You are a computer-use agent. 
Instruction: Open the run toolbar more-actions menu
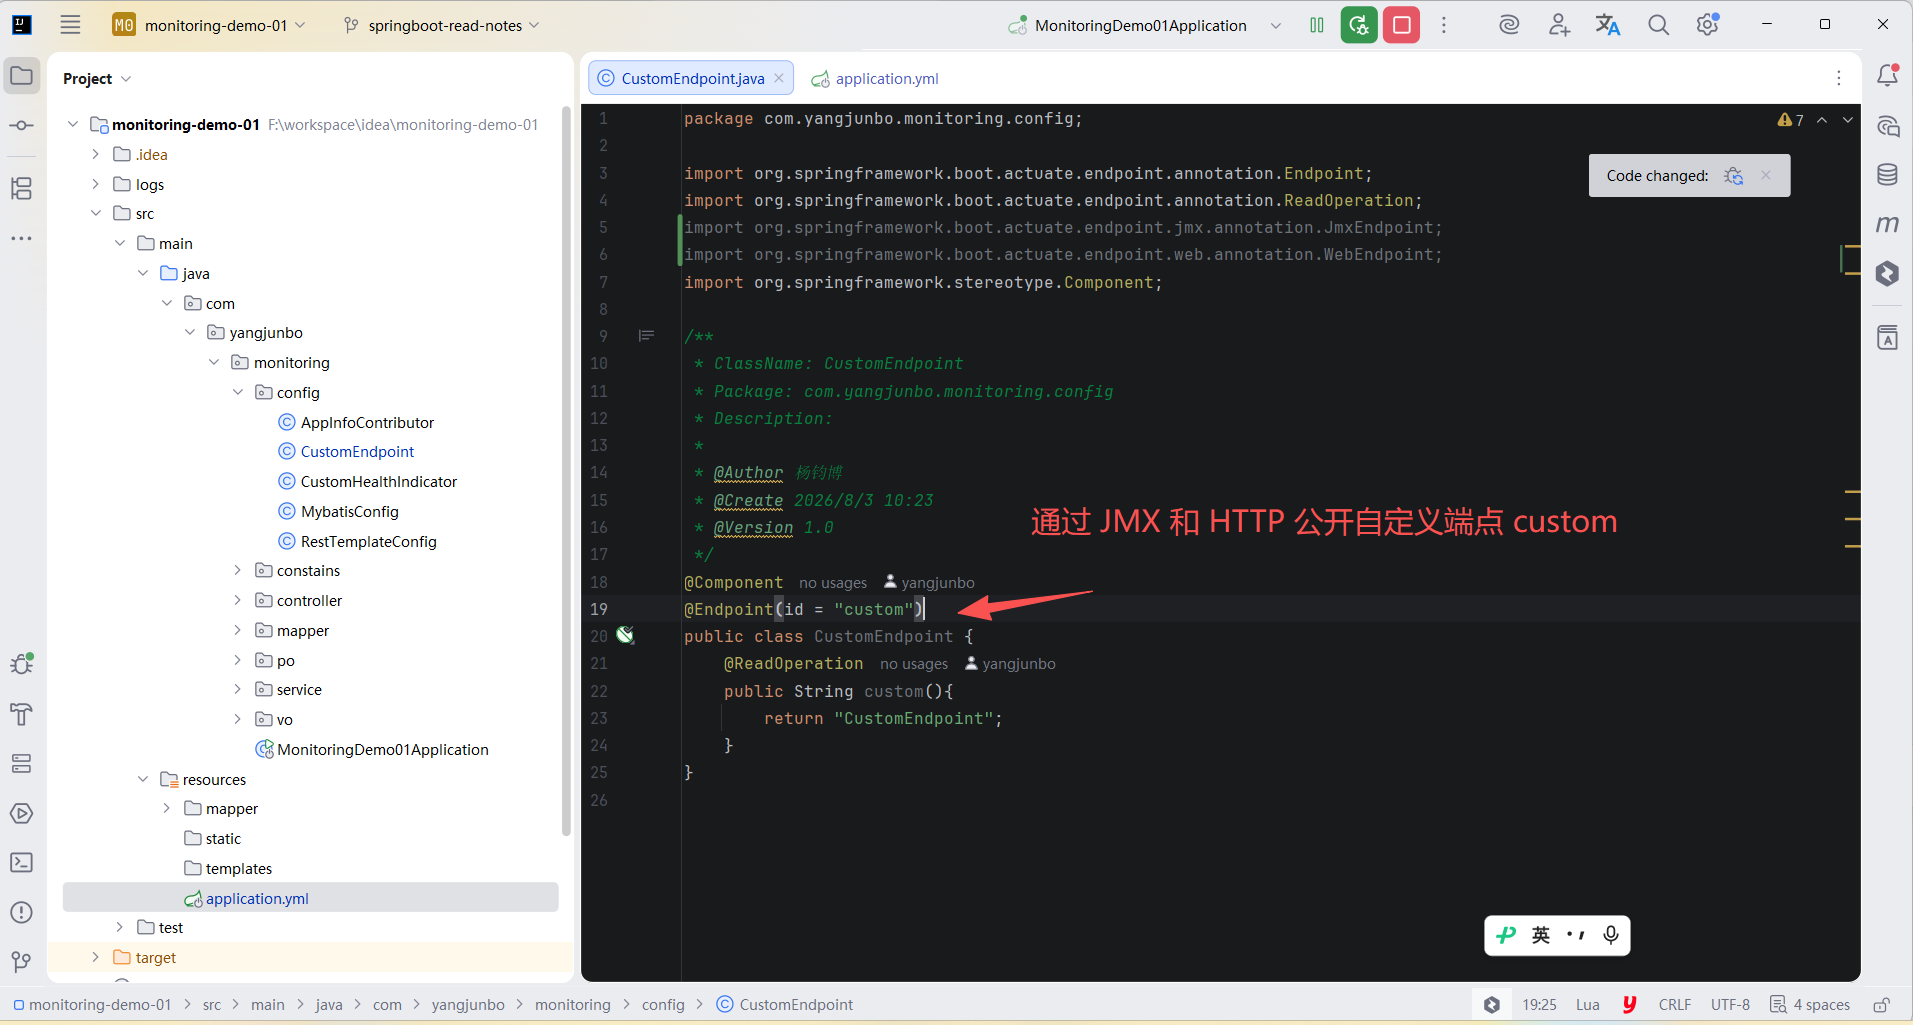pos(1444,25)
